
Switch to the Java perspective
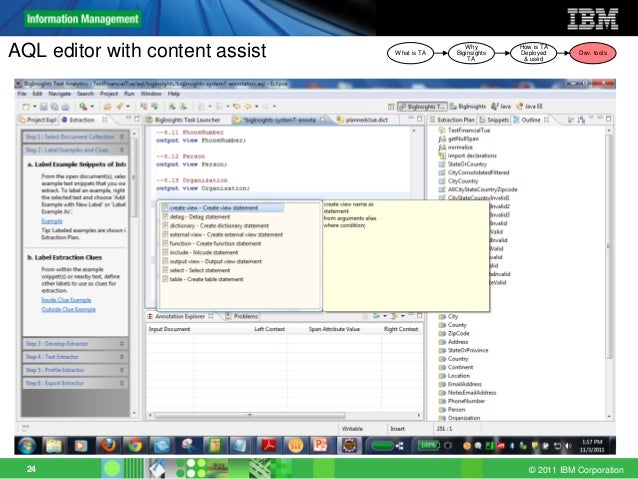pyautogui.click(x=501, y=106)
